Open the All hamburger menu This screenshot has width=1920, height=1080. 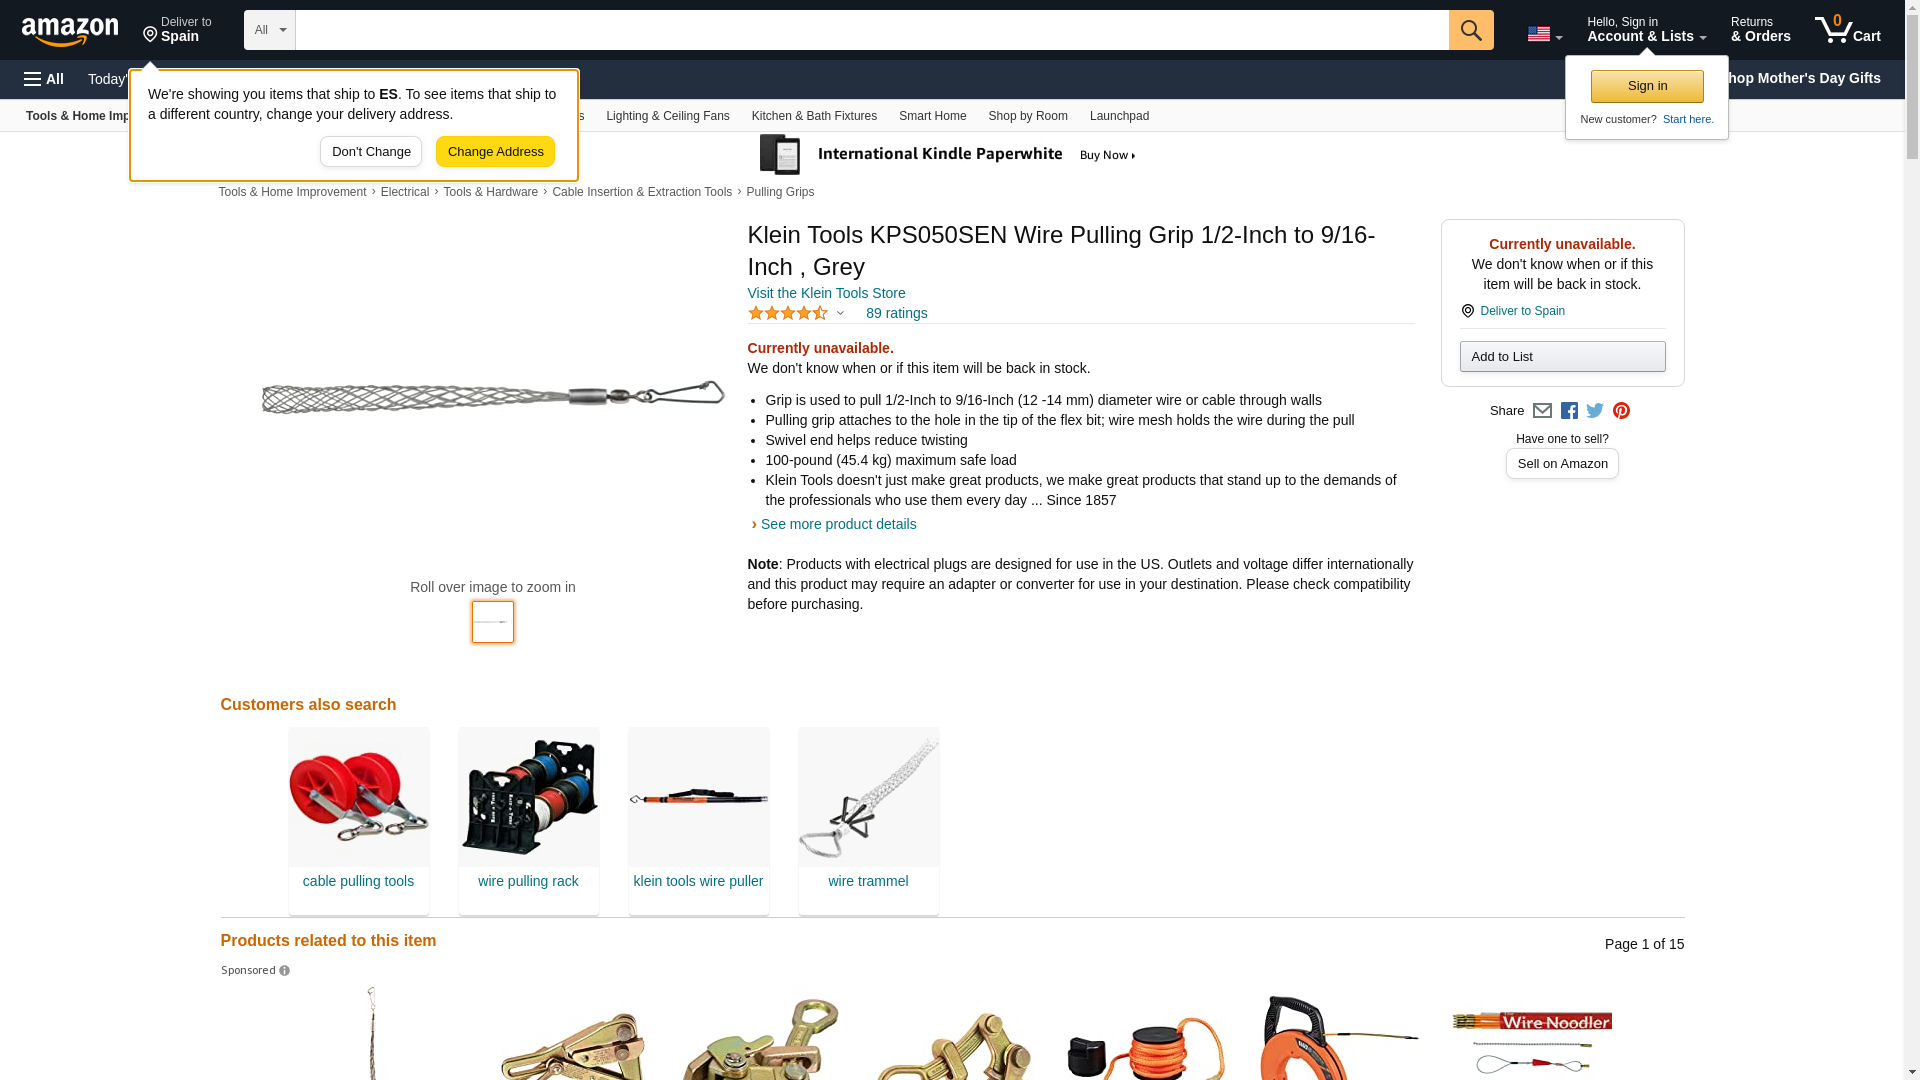coord(44,79)
